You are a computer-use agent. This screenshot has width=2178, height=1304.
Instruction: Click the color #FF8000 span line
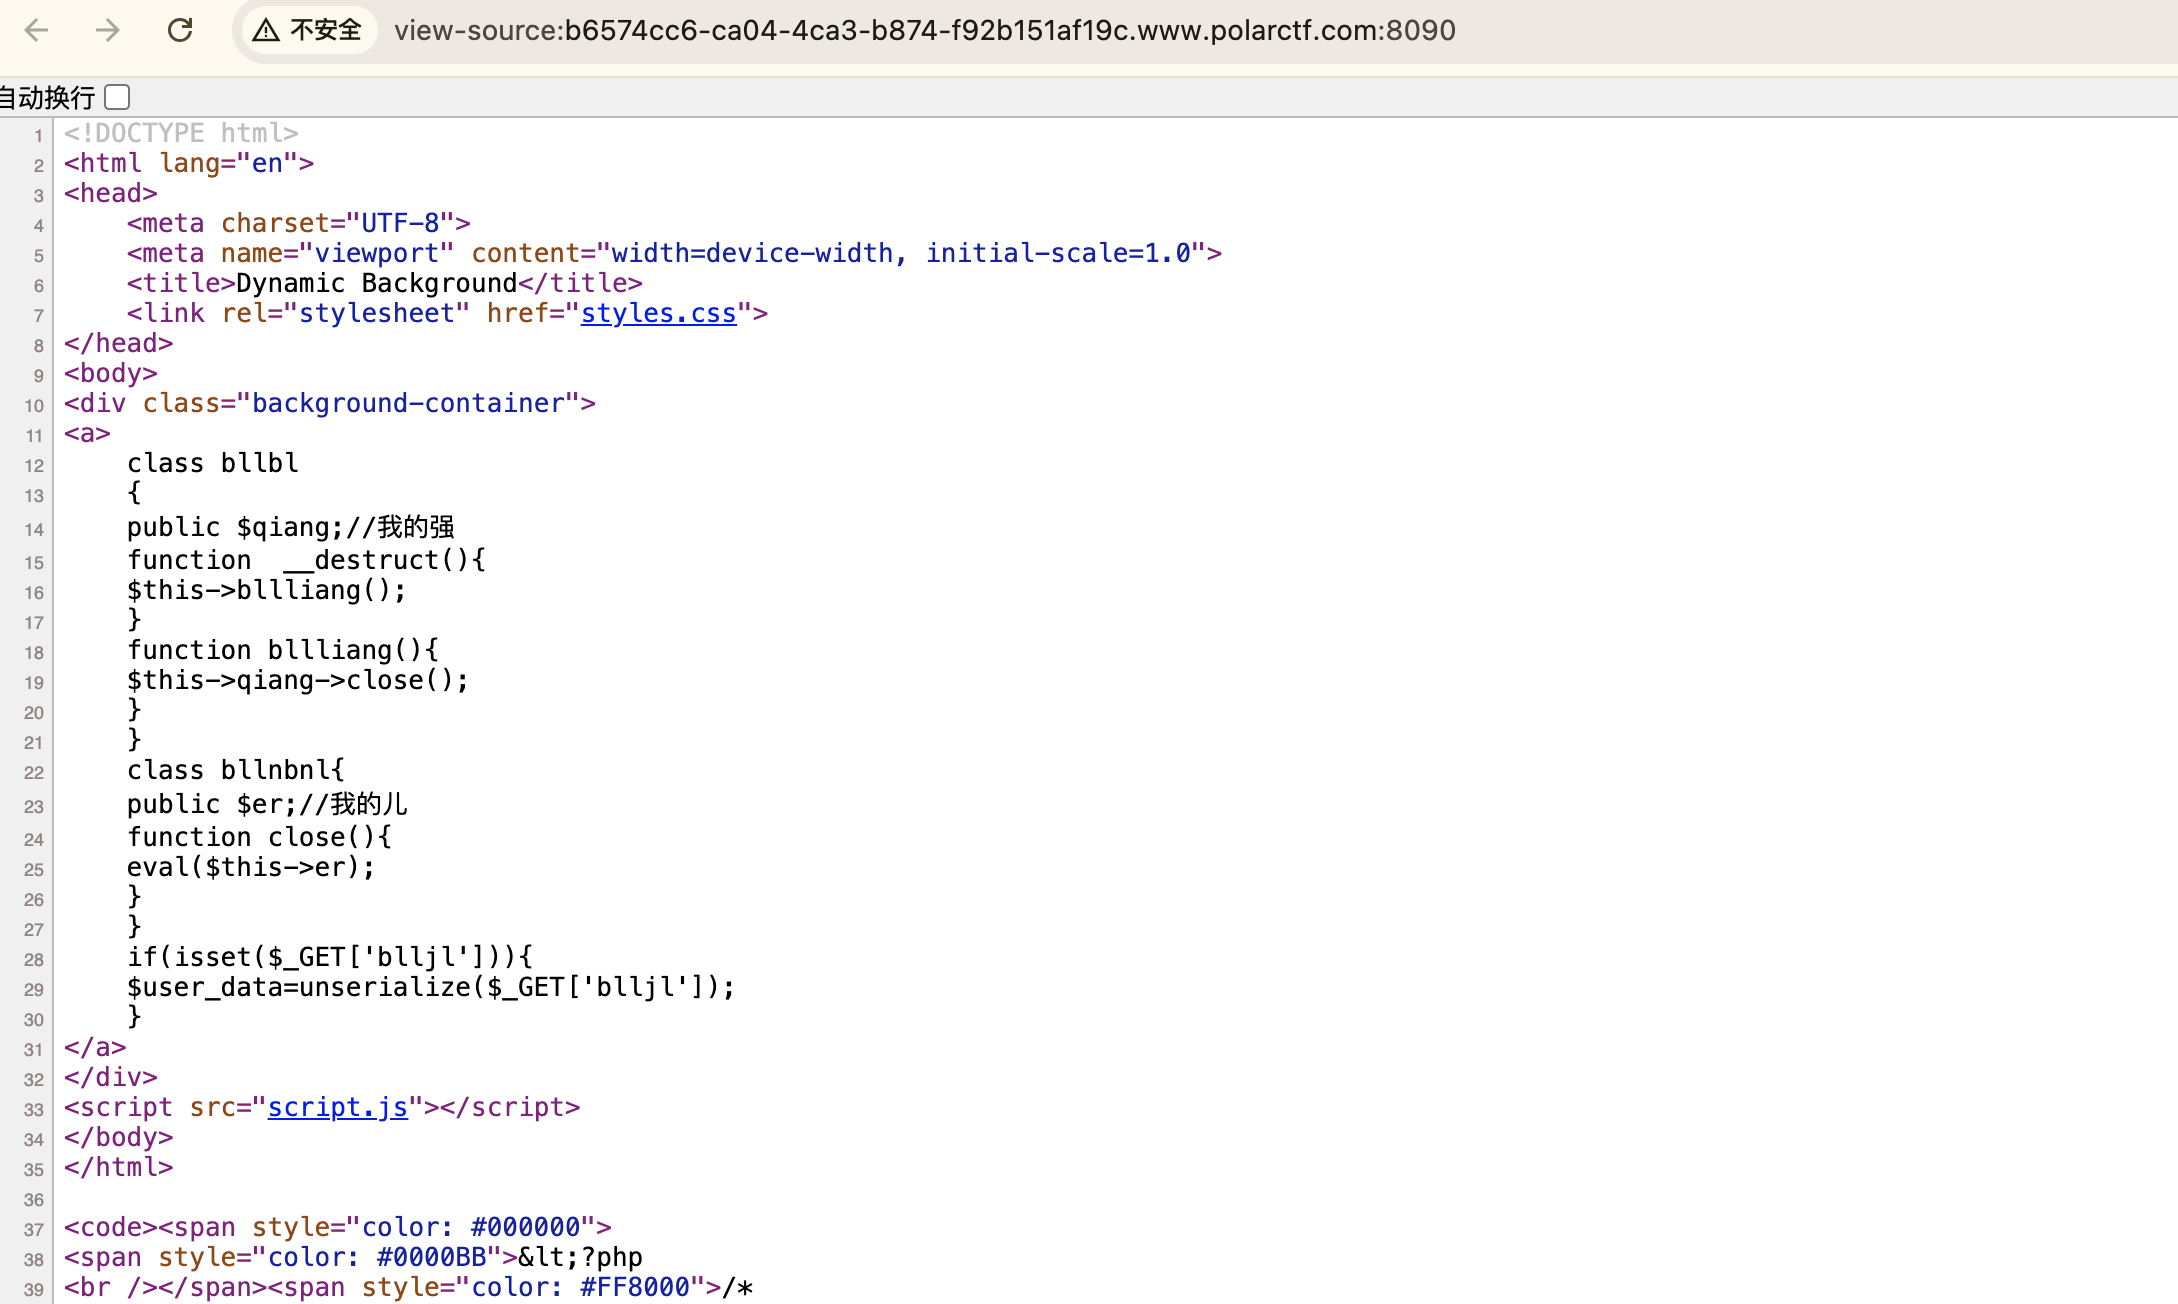click(408, 1287)
